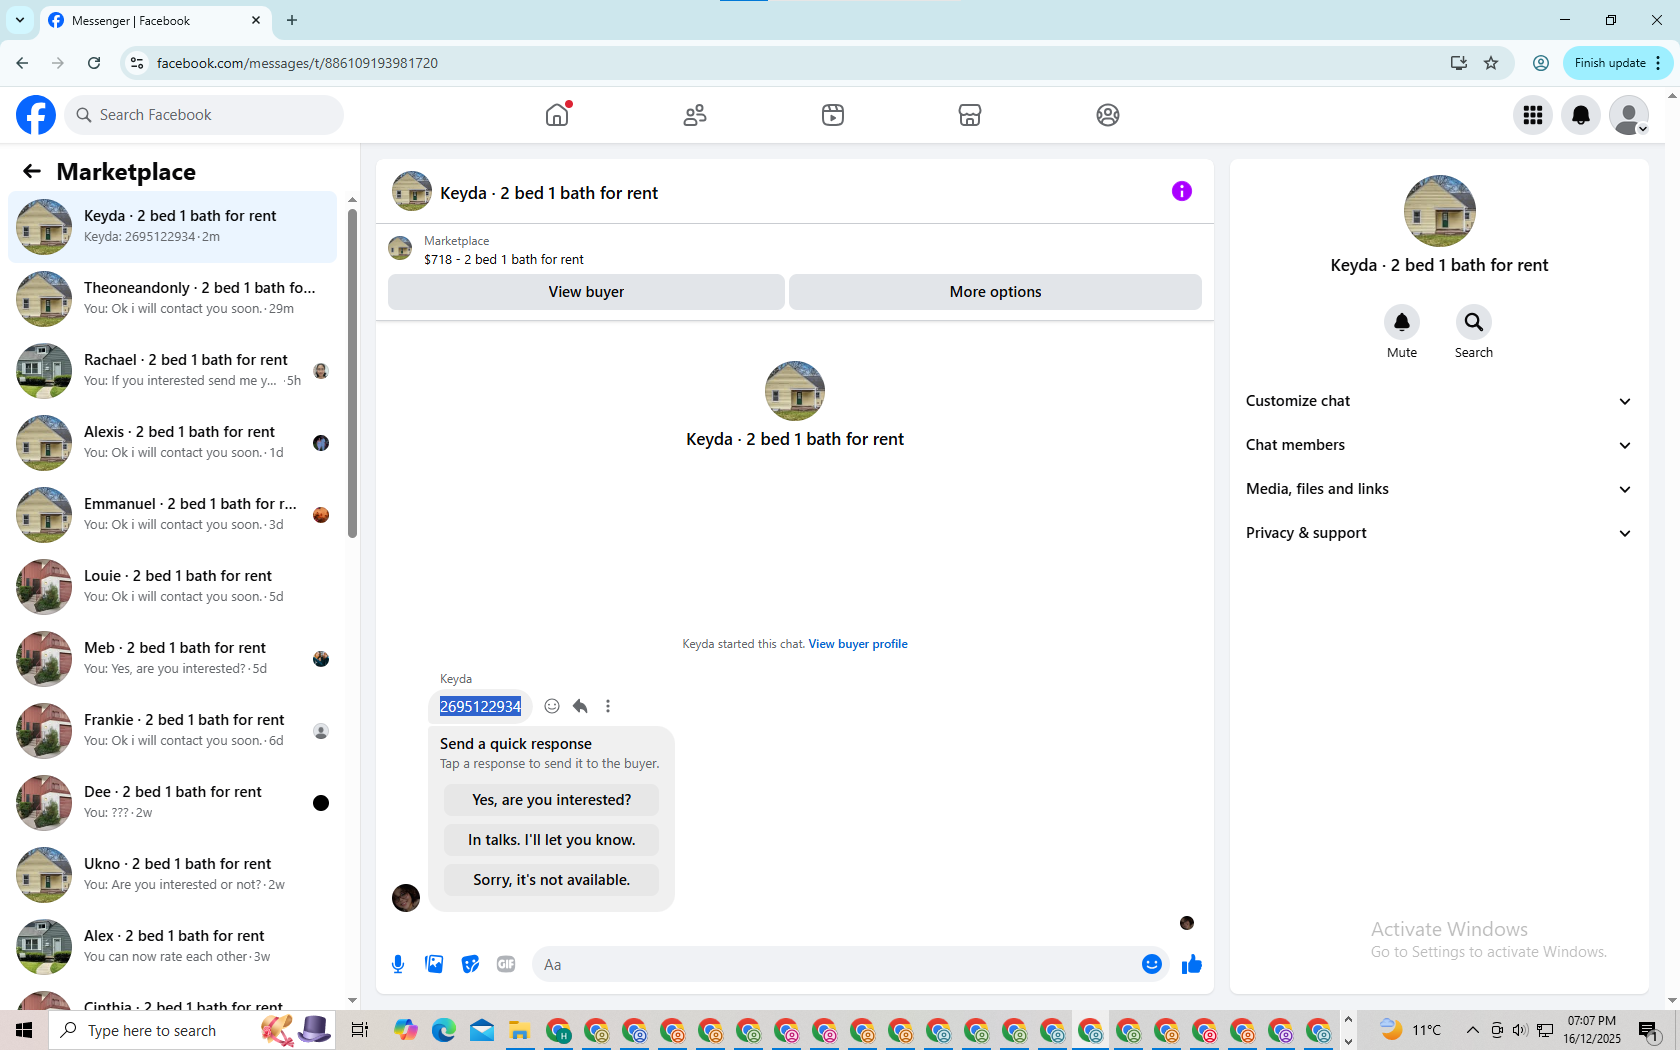1680x1050 pixels.
Task: Open $718 - 2 bed 1 bath listing
Action: tap(504, 259)
